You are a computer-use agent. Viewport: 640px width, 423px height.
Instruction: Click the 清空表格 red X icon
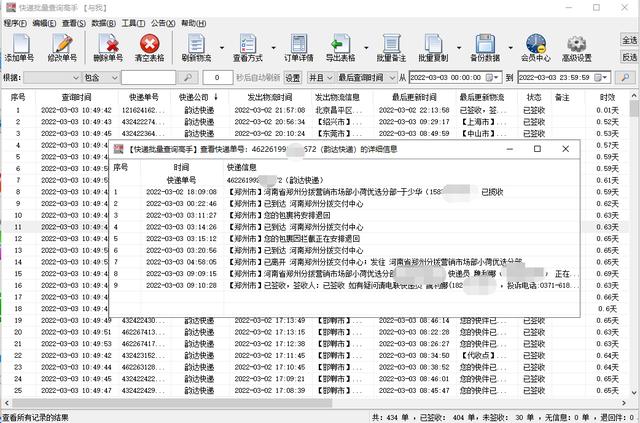(x=149, y=44)
